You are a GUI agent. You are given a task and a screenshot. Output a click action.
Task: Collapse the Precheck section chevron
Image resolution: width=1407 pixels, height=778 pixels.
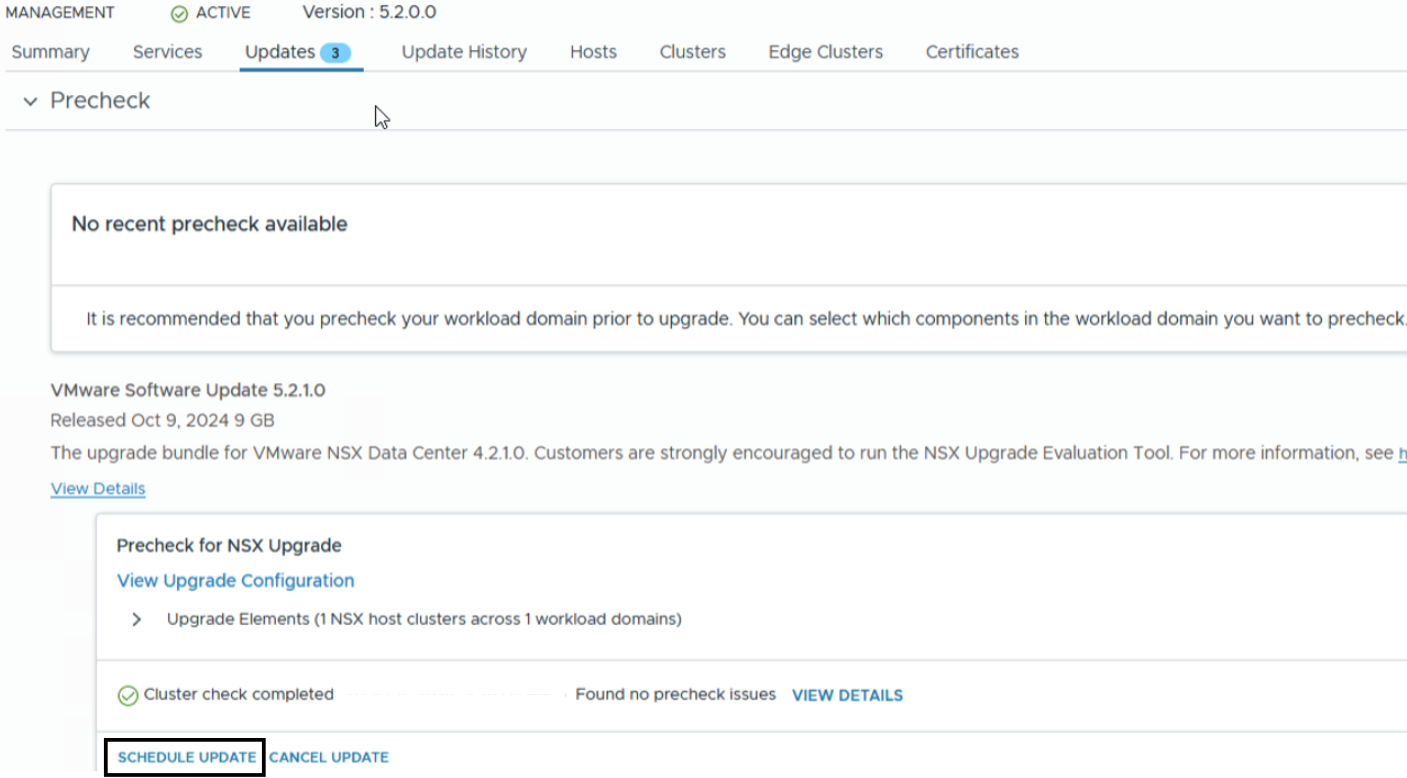[30, 101]
